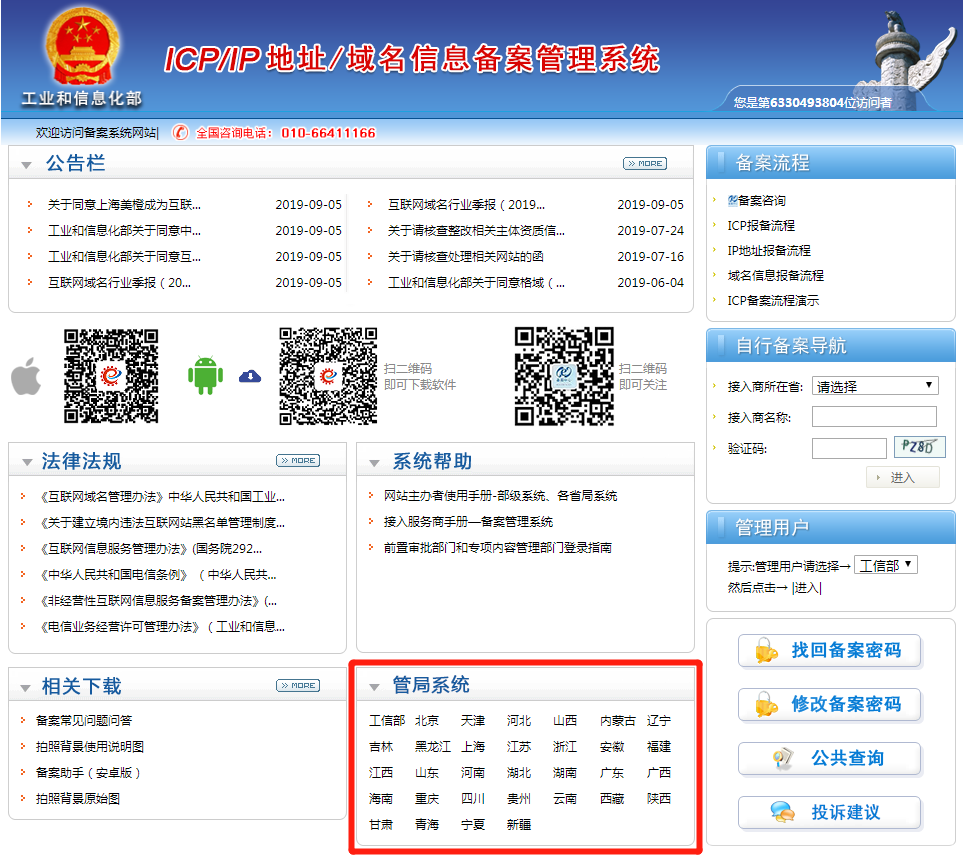The width and height of the screenshot is (965, 858).
Task: Click the 找回备案密码 button
Action: coord(830,651)
